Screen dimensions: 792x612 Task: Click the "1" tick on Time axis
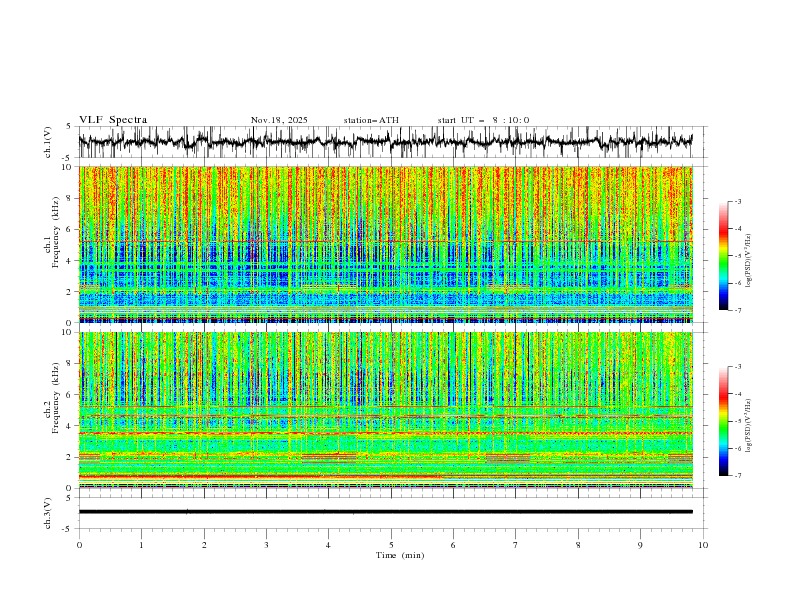click(x=141, y=545)
